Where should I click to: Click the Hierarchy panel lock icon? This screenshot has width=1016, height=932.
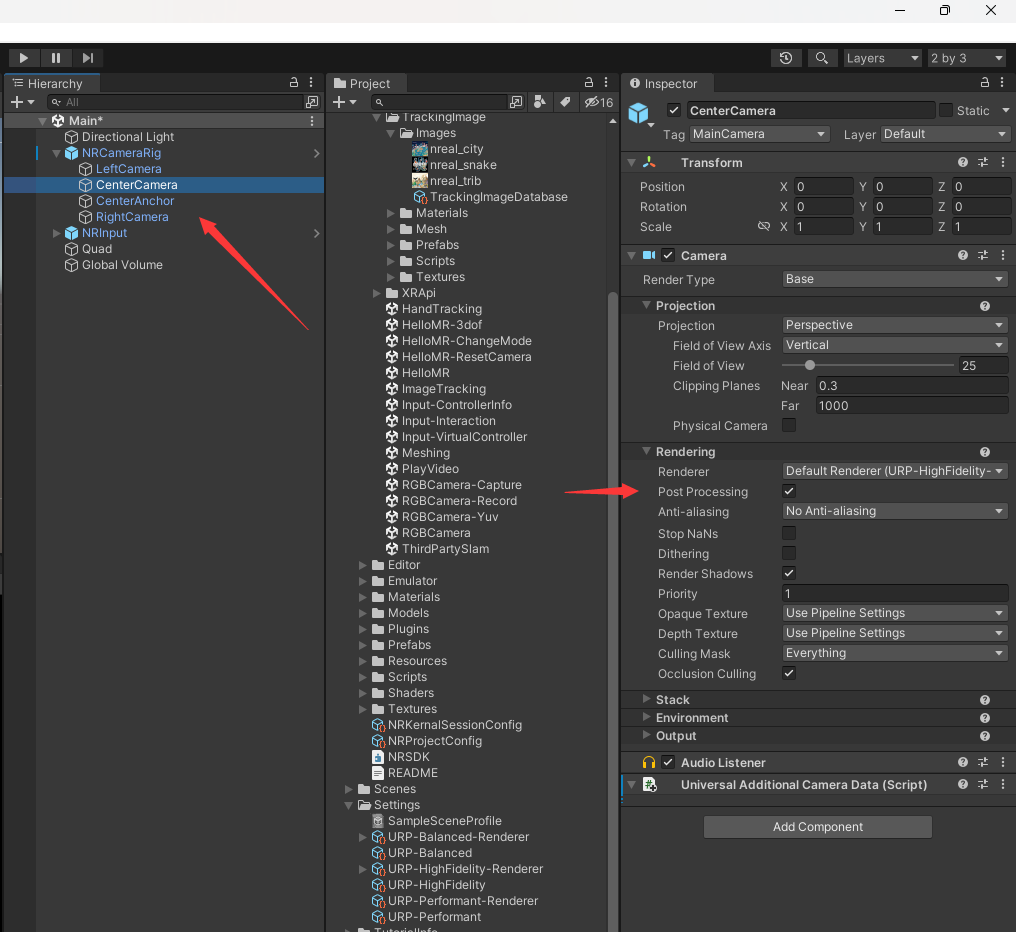tap(294, 83)
